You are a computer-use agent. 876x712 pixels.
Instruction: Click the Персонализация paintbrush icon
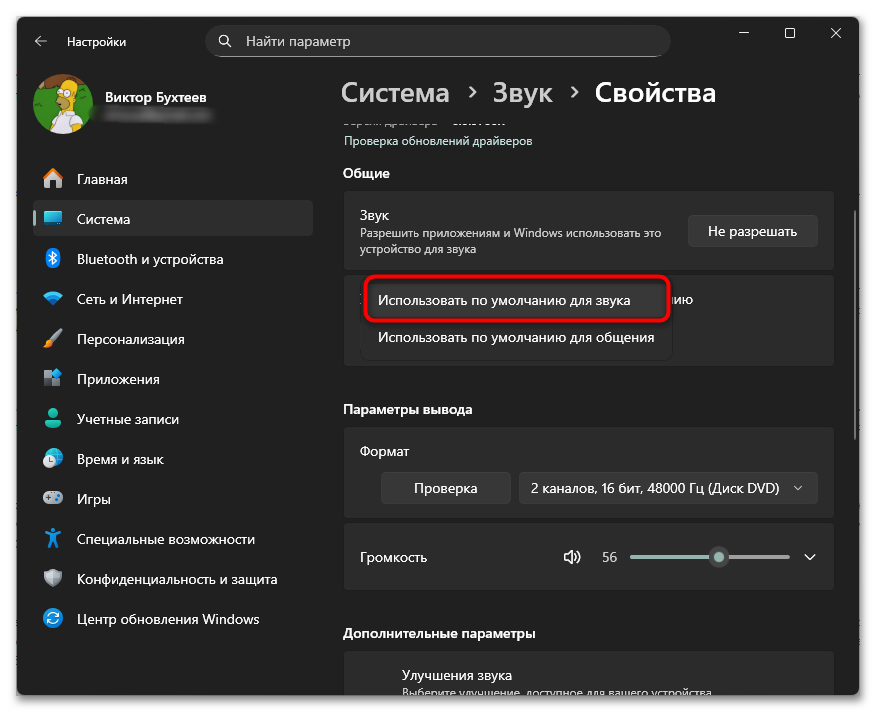[x=54, y=339]
